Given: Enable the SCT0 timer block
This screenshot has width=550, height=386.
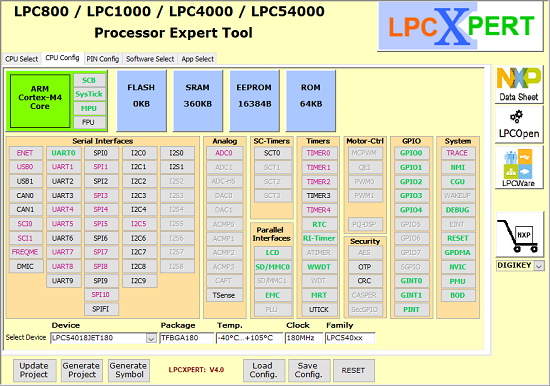Looking at the screenshot, I should (x=273, y=153).
